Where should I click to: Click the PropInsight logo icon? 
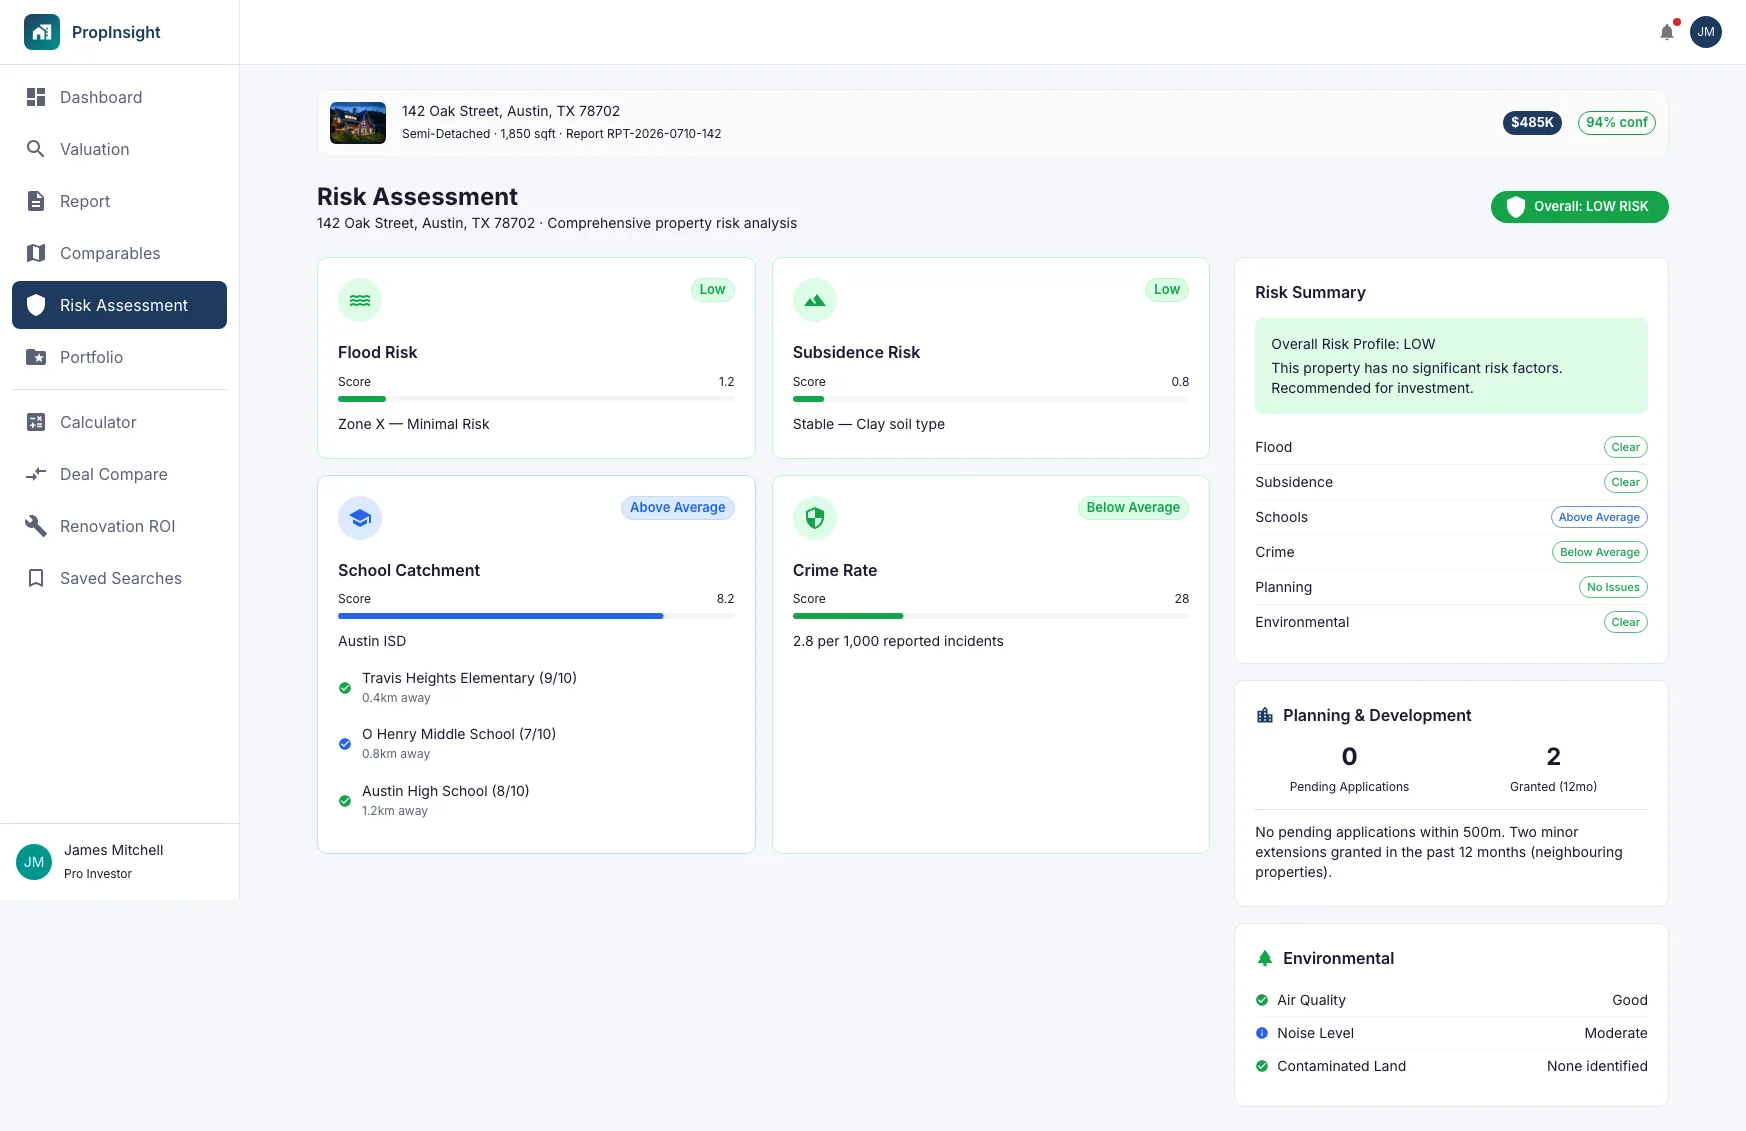(42, 32)
